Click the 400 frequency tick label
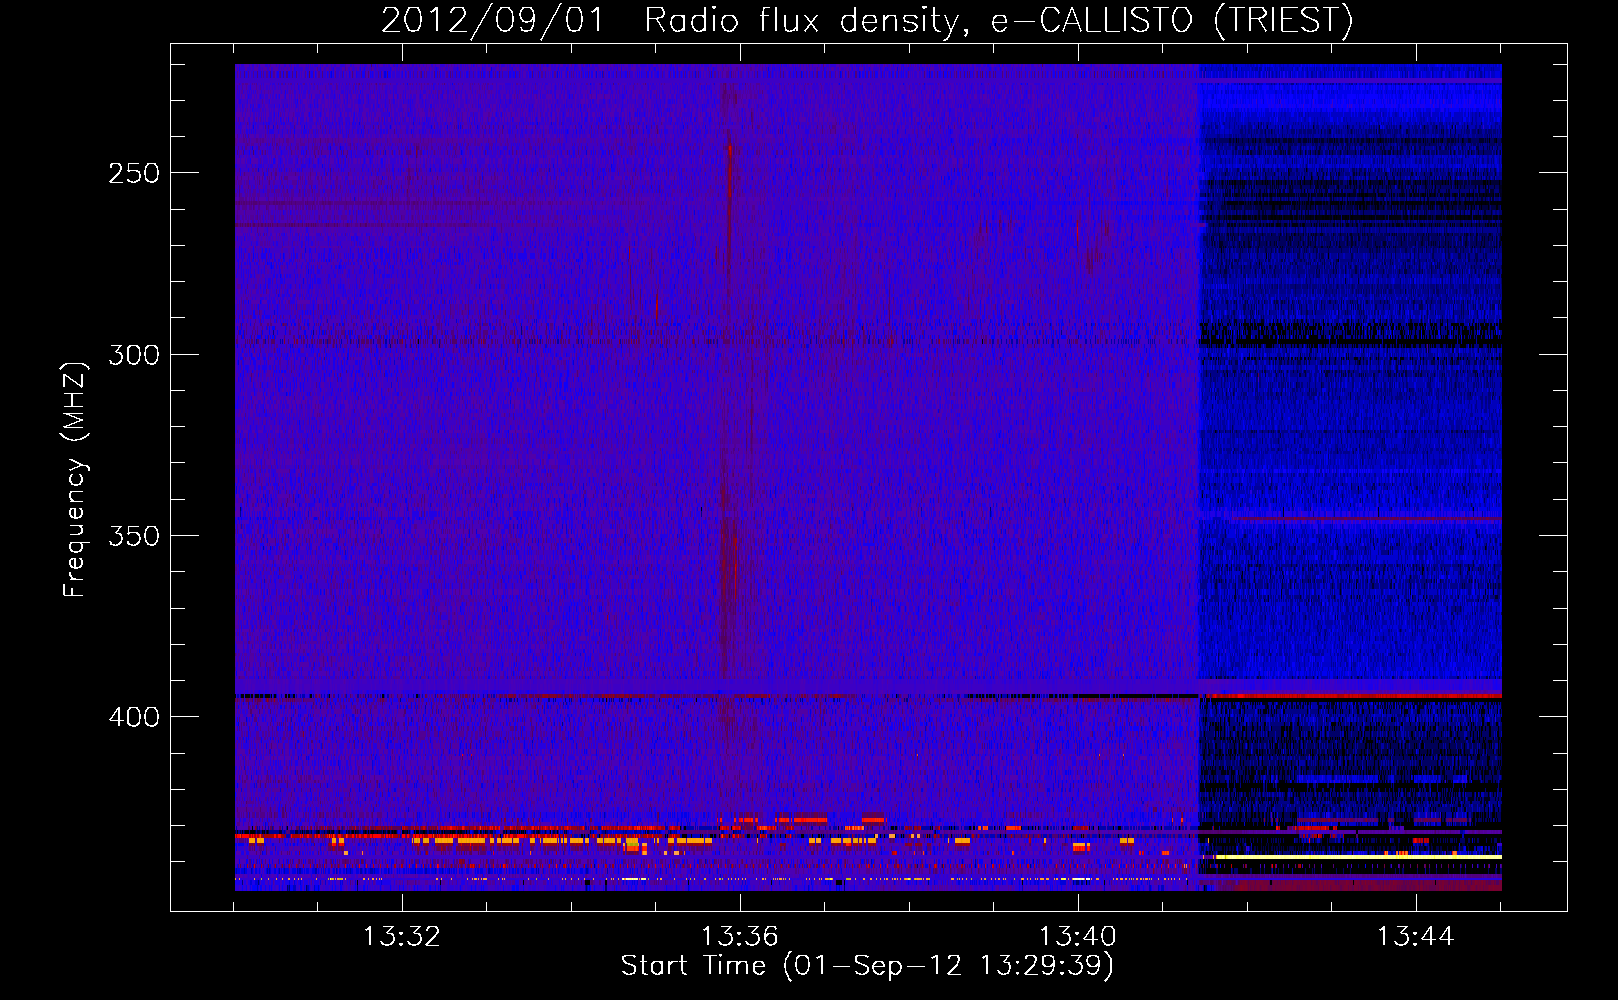This screenshot has width=1618, height=1000. (x=134, y=717)
